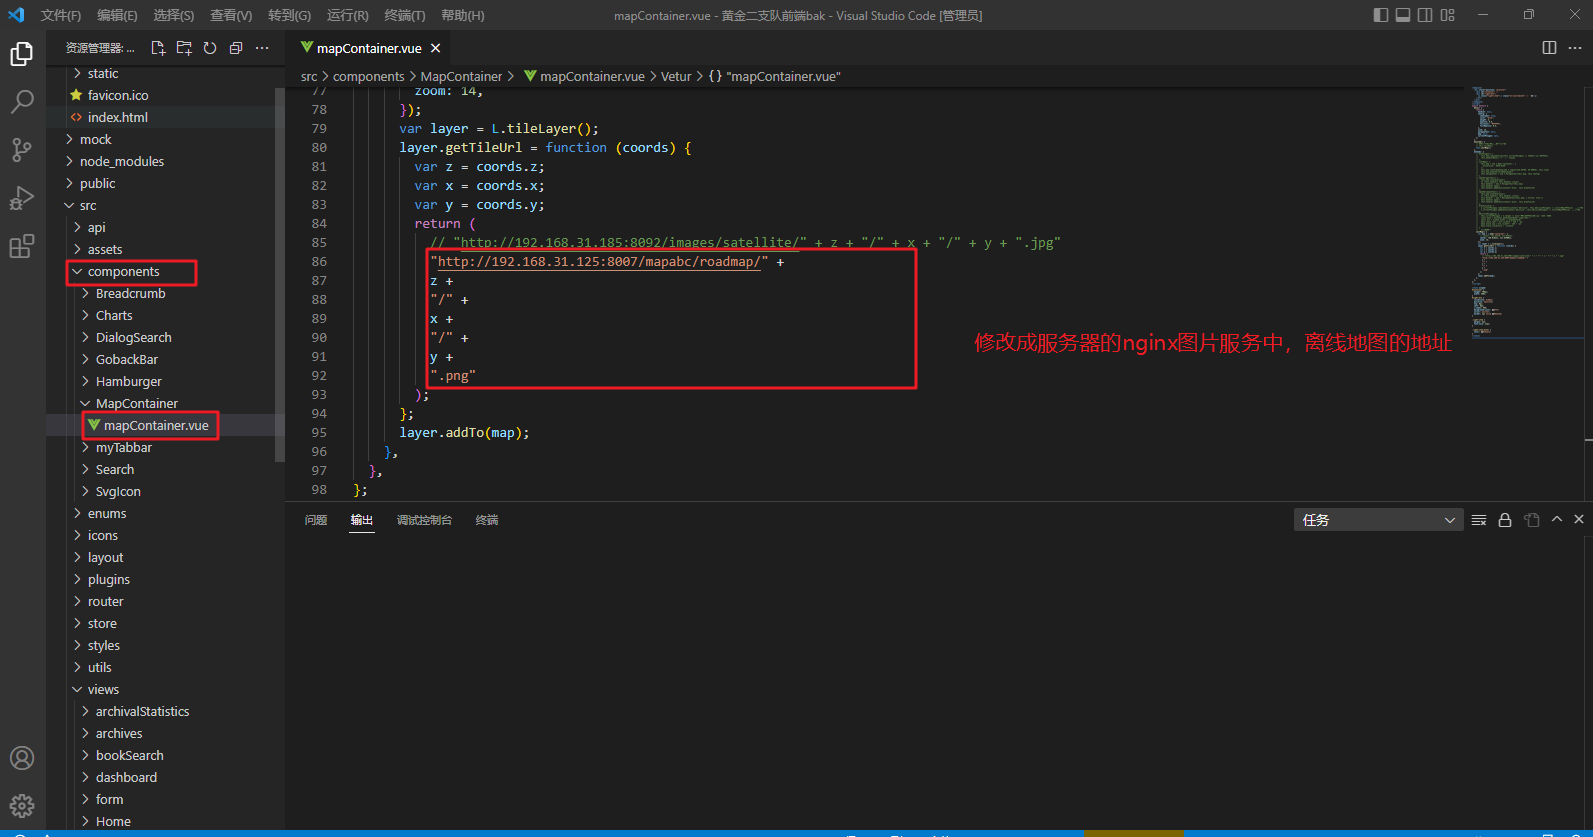The image size is (1593, 837).
Task: Open Source Control view
Action: tap(22, 150)
